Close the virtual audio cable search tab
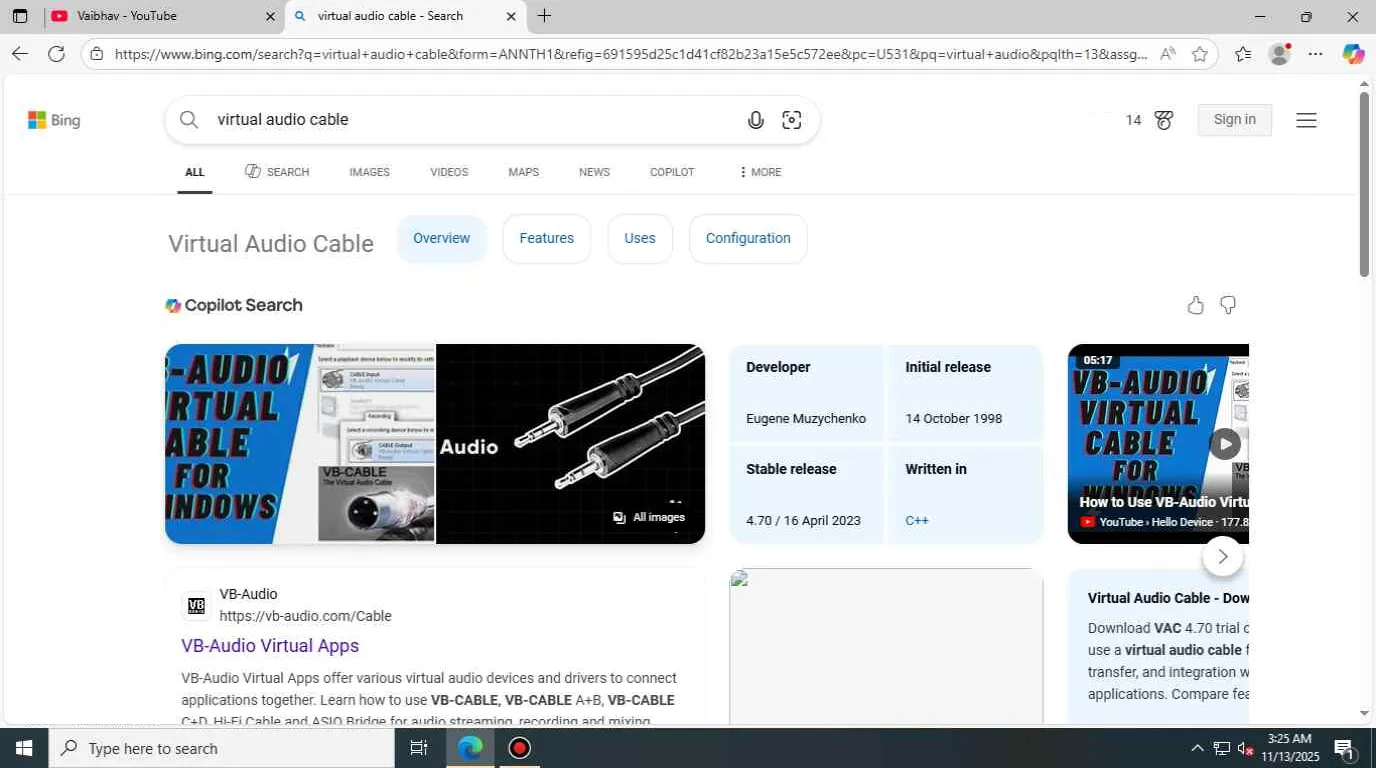This screenshot has width=1376, height=768. tap(511, 16)
